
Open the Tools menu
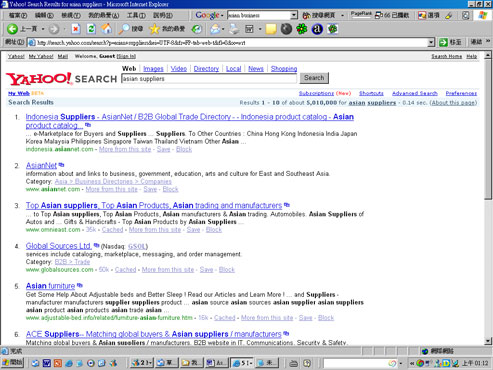tap(136, 15)
